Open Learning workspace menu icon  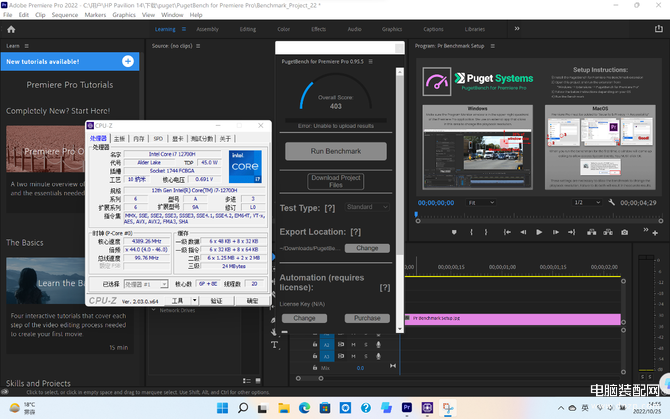184,29
